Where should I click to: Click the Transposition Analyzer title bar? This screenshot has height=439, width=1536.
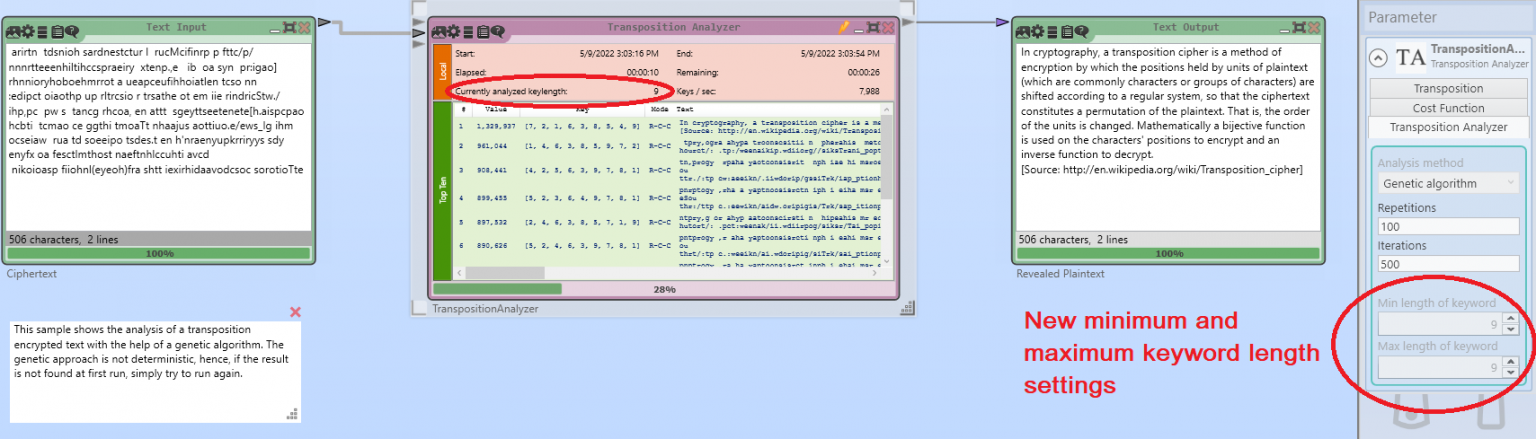pos(665,27)
